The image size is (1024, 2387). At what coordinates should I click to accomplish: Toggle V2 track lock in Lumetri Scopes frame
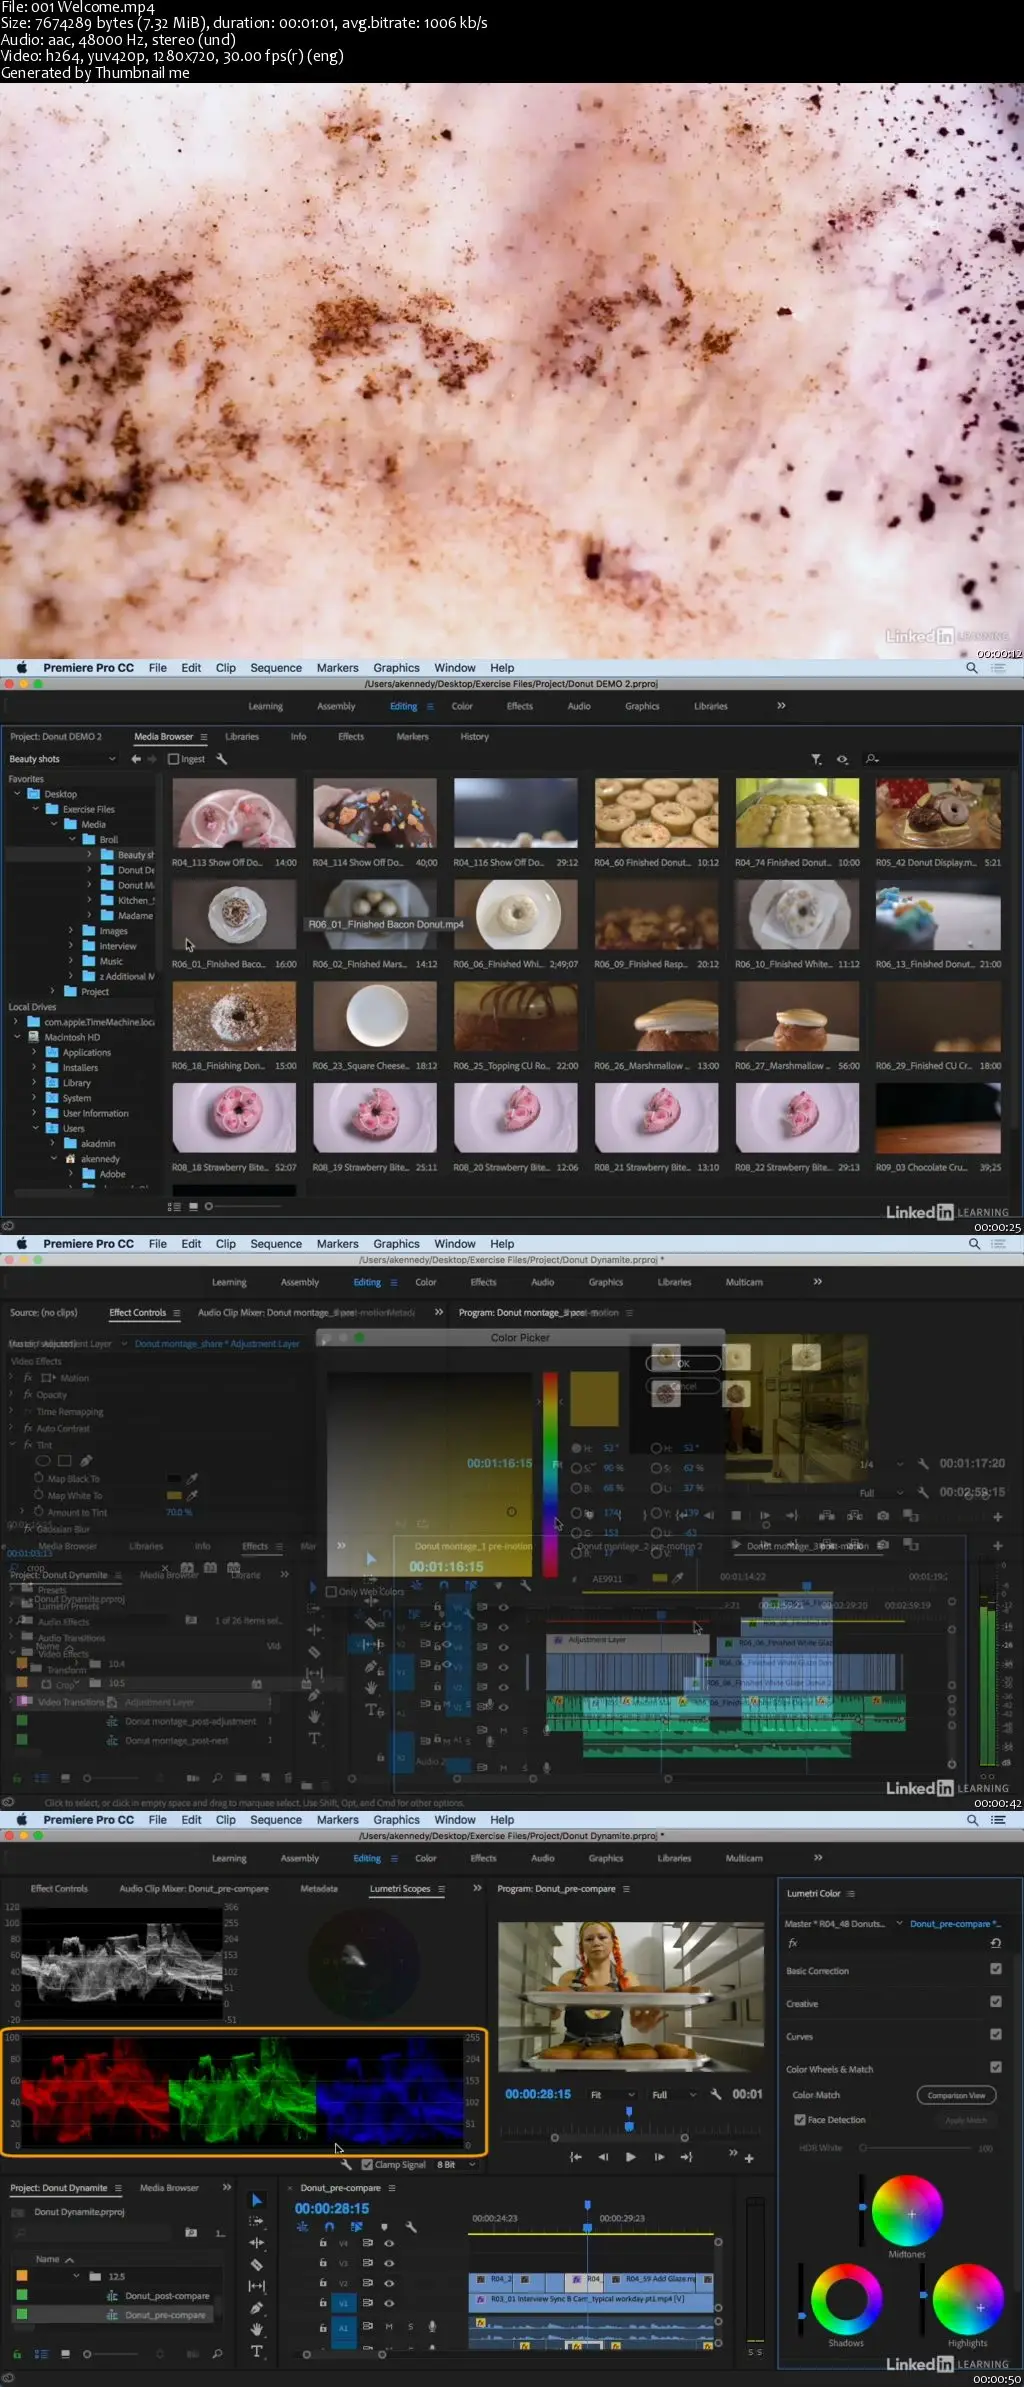[323, 2283]
